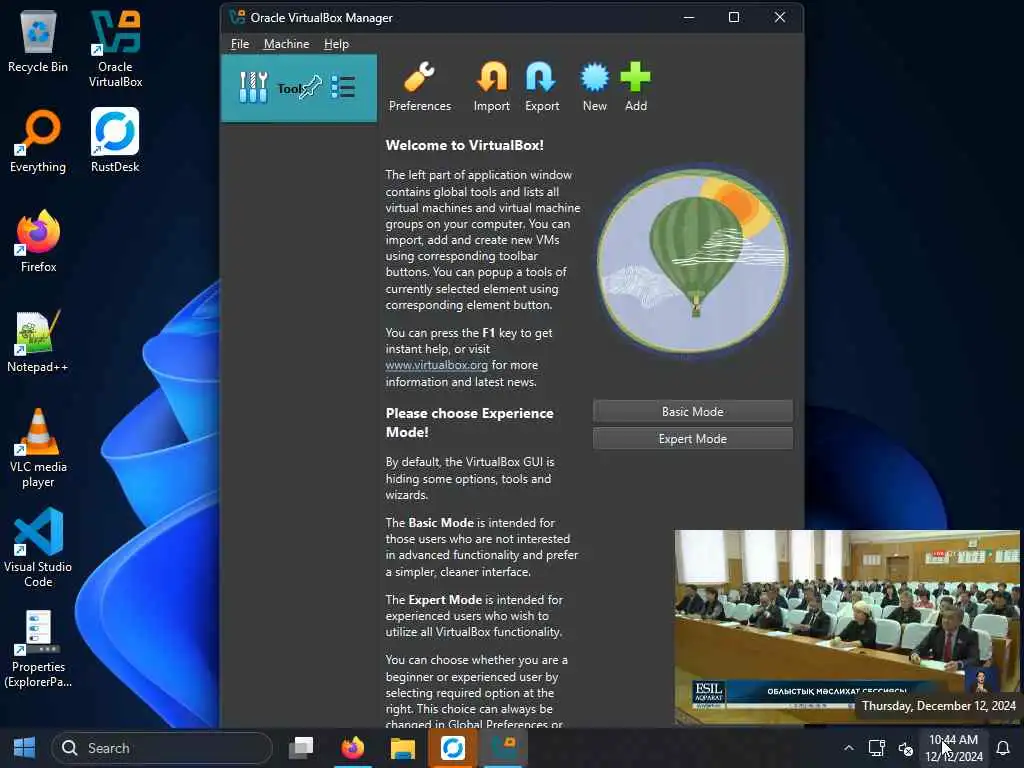This screenshot has width=1024, height=768.
Task: Select Notepad++ desktop shortcut
Action: [x=38, y=342]
